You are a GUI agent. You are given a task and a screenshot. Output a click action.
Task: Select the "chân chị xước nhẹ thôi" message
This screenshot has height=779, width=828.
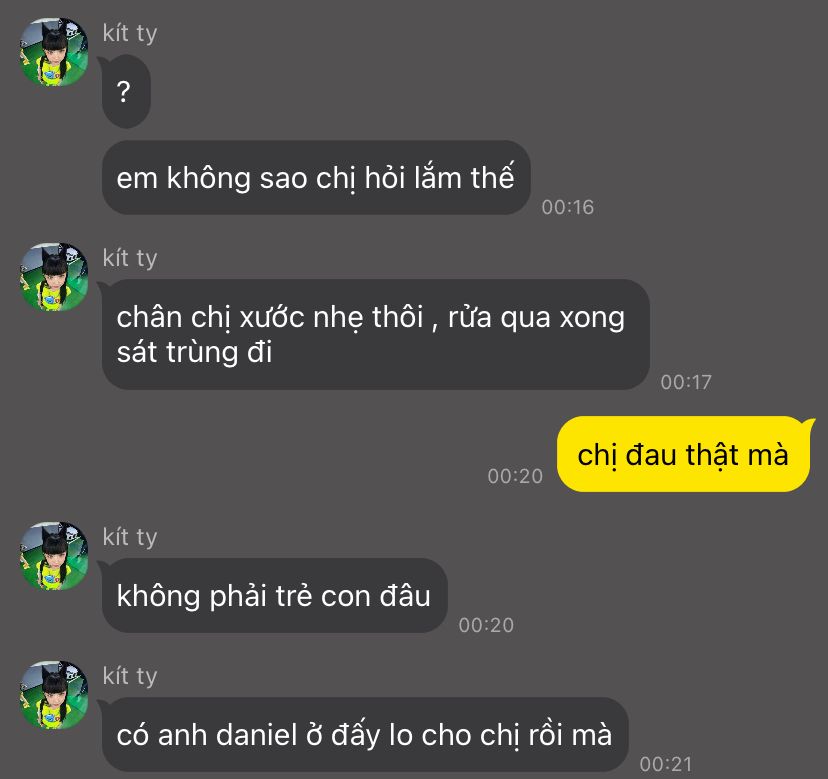(x=375, y=334)
